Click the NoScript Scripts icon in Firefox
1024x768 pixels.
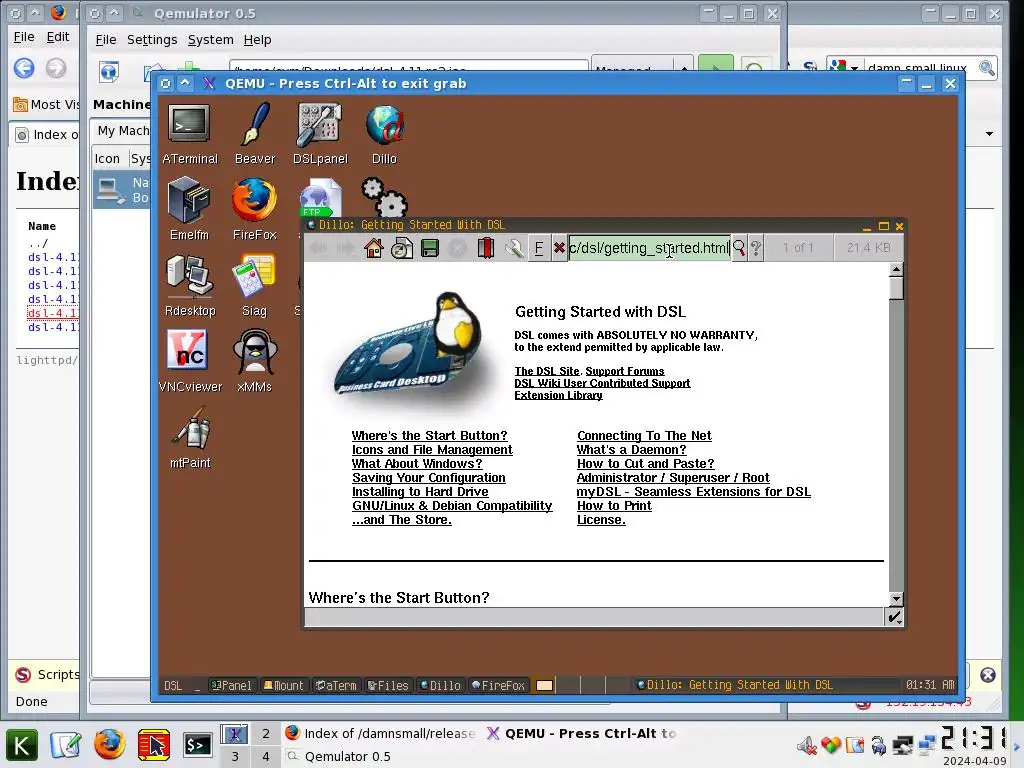[x=24, y=675]
